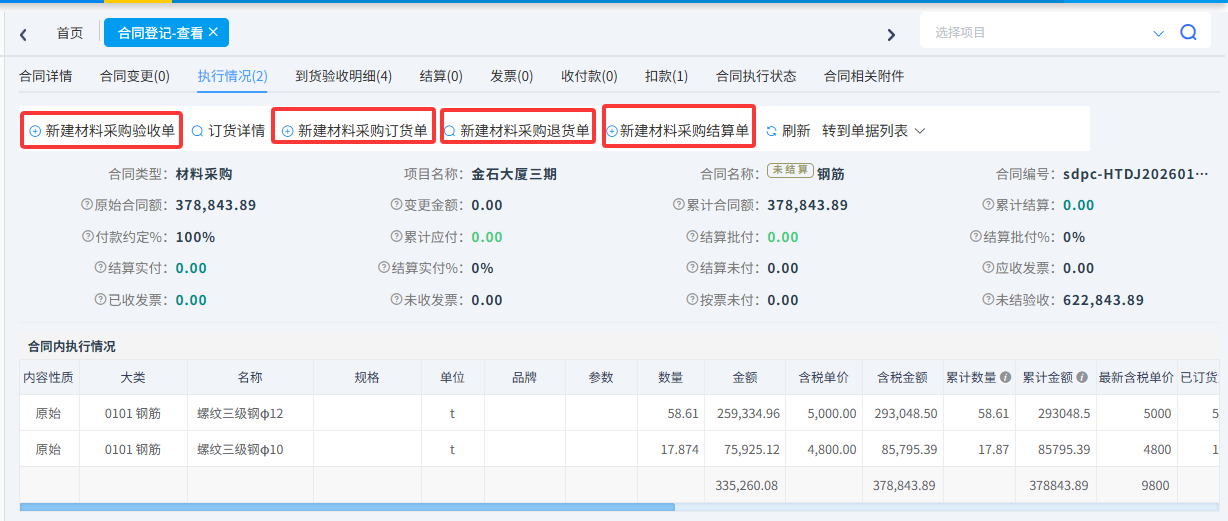
Task: Click 新建材料采购验收单 button
Action: point(101,131)
